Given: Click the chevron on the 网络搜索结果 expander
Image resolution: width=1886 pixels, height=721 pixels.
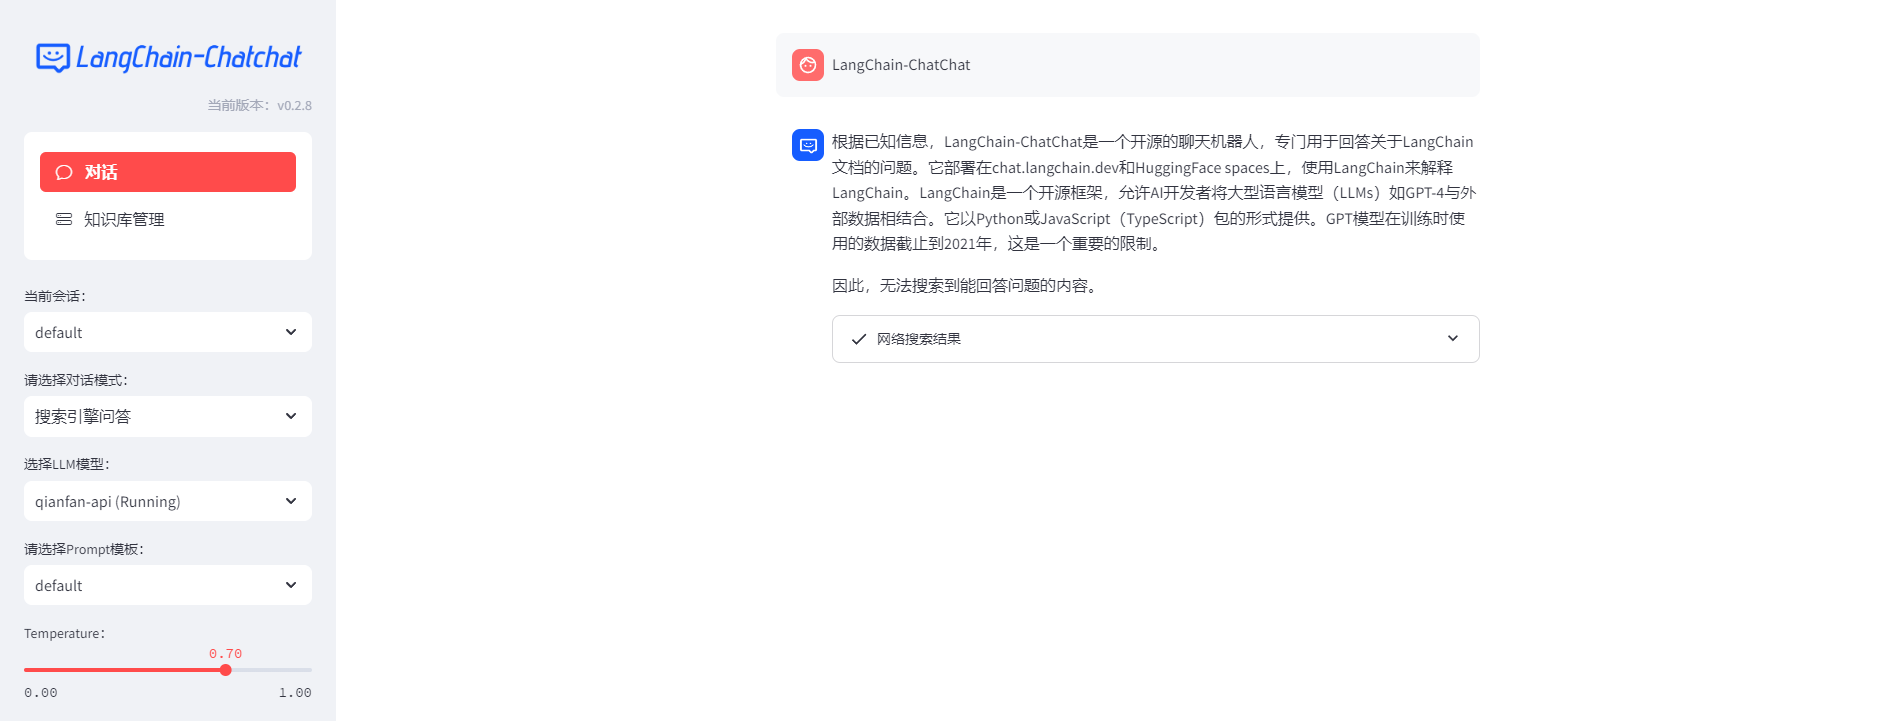Looking at the screenshot, I should [1452, 339].
